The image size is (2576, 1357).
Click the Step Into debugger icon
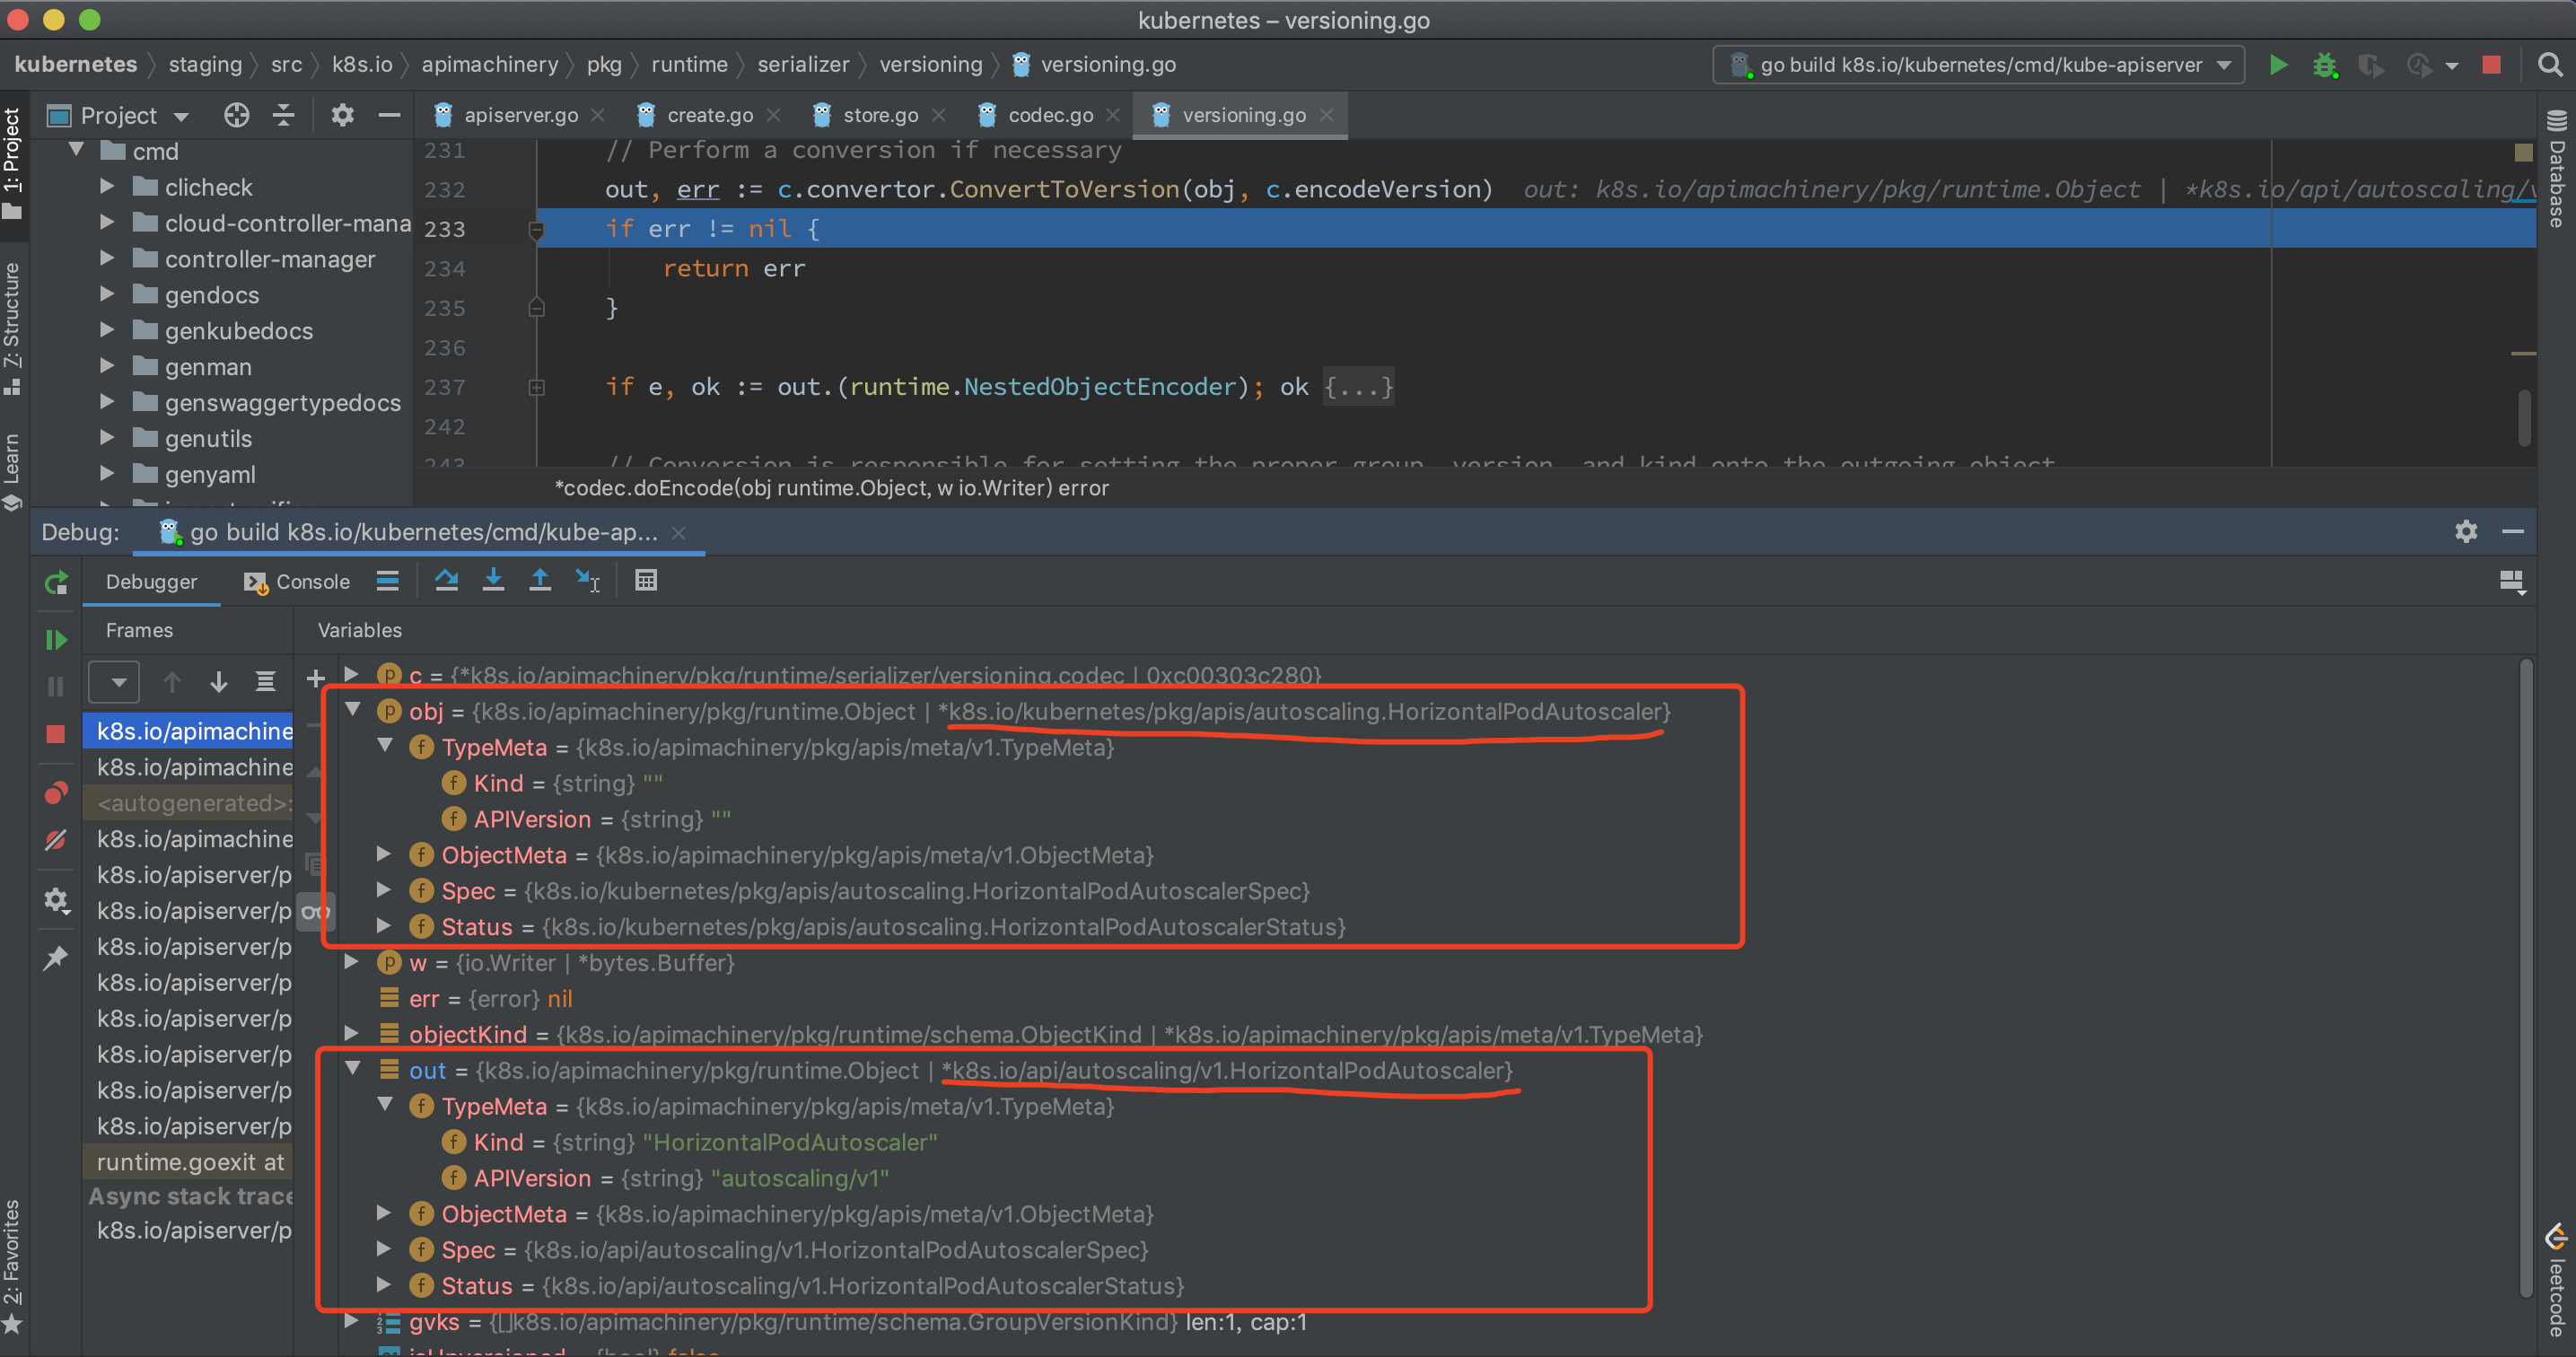[493, 580]
